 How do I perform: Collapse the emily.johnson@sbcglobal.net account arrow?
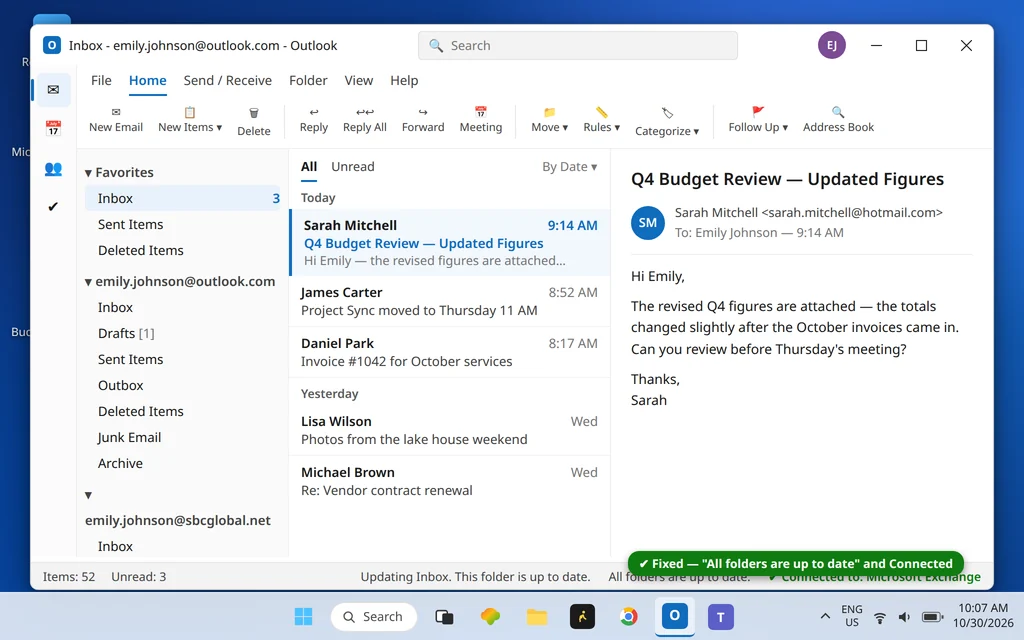click(x=88, y=495)
